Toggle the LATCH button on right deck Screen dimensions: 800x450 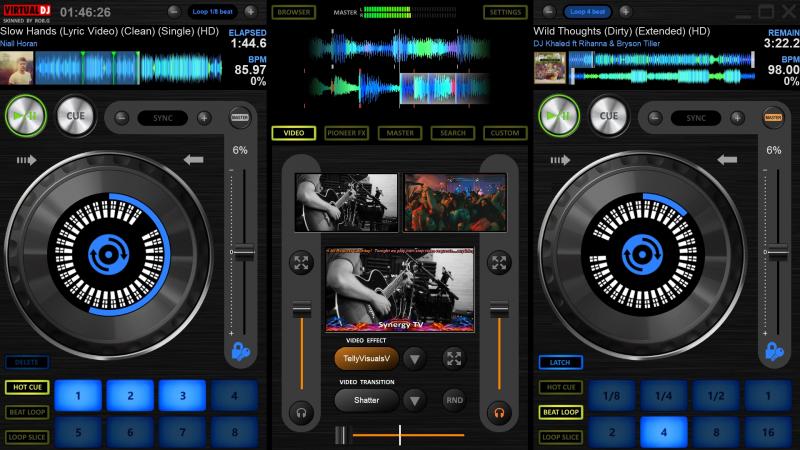point(560,362)
